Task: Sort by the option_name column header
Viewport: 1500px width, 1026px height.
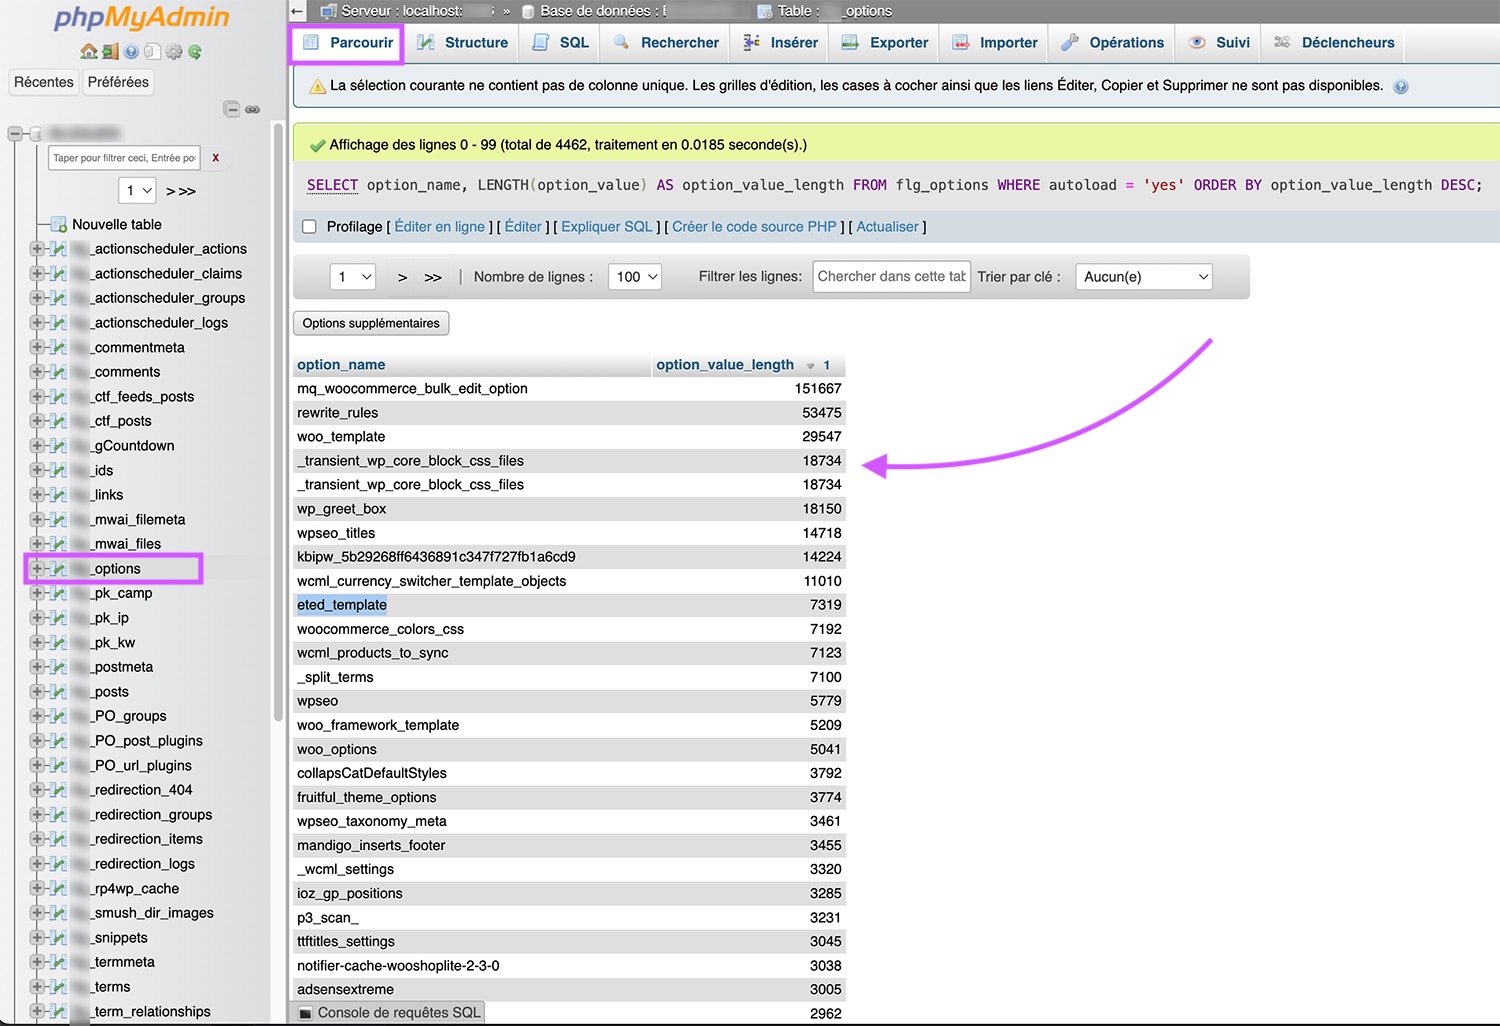Action: tap(341, 365)
